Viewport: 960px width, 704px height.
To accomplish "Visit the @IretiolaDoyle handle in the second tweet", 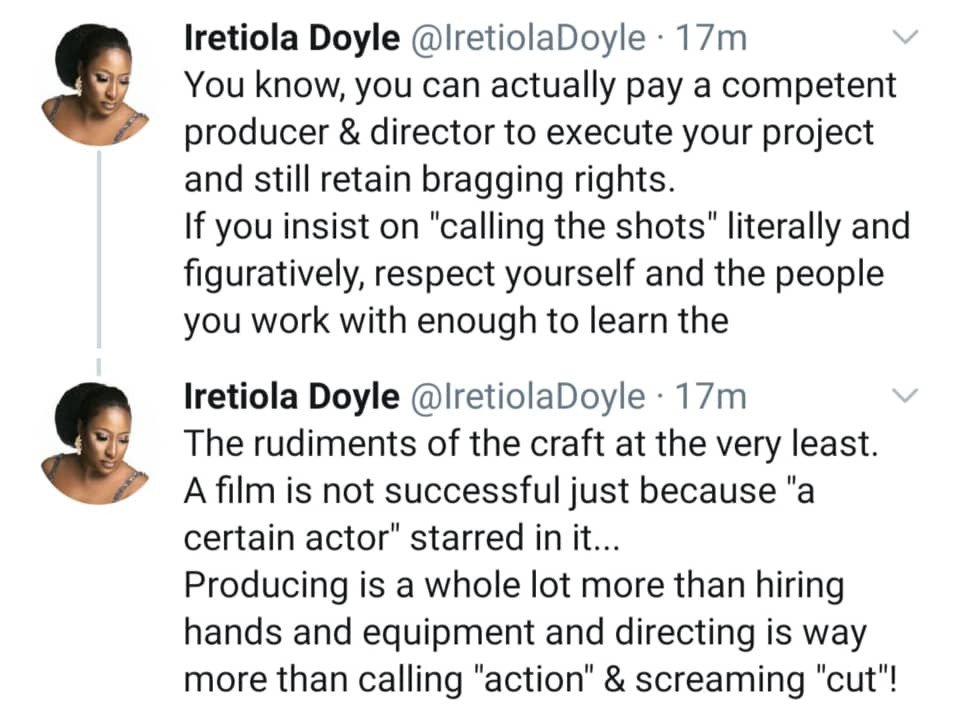I will click(528, 397).
